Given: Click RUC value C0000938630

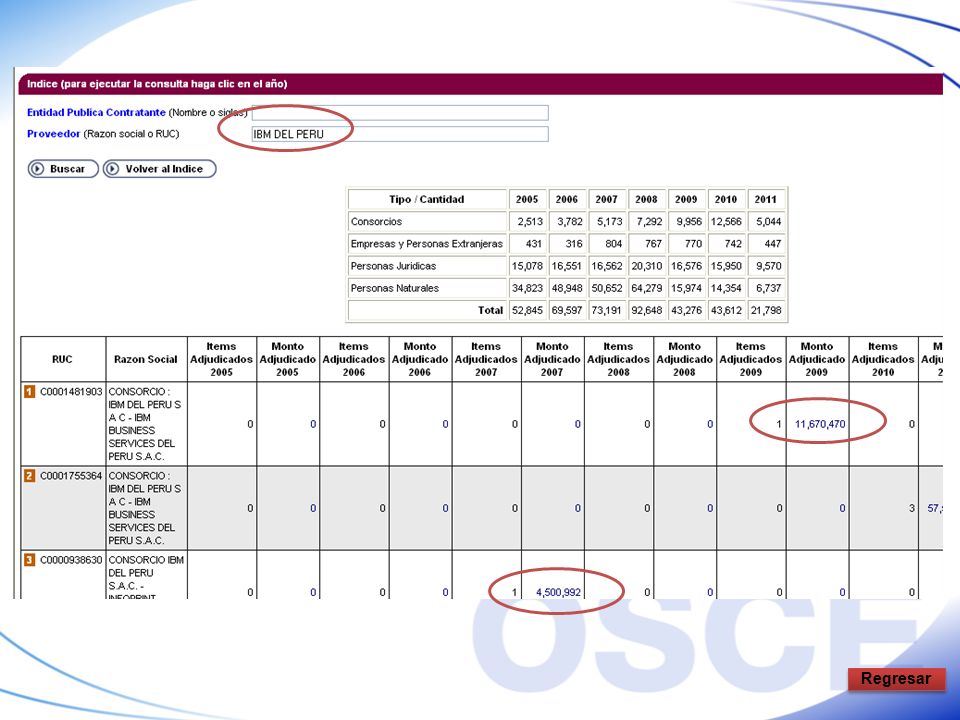Looking at the screenshot, I should pos(71,560).
